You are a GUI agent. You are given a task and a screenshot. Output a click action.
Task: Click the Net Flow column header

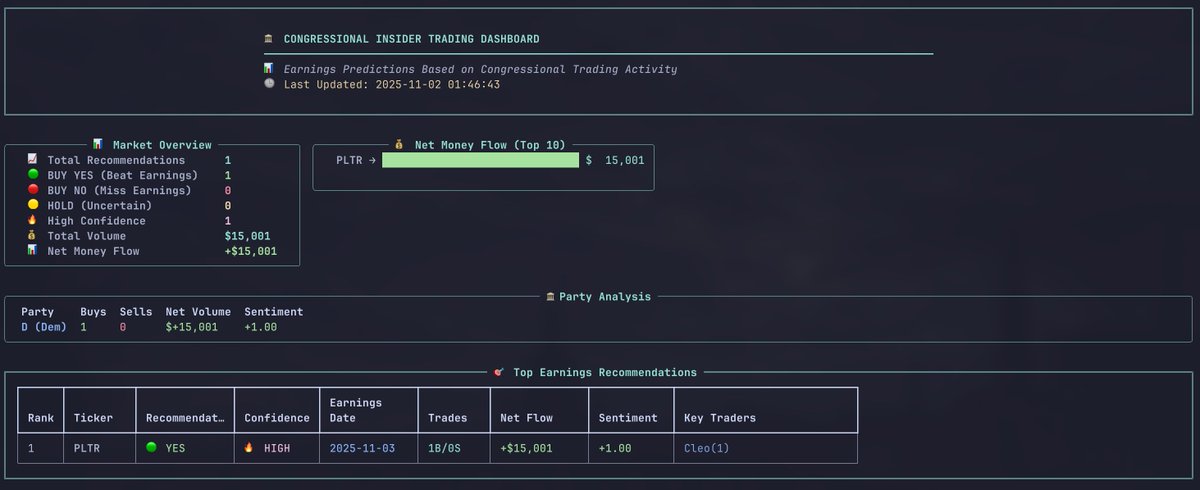(x=526, y=418)
